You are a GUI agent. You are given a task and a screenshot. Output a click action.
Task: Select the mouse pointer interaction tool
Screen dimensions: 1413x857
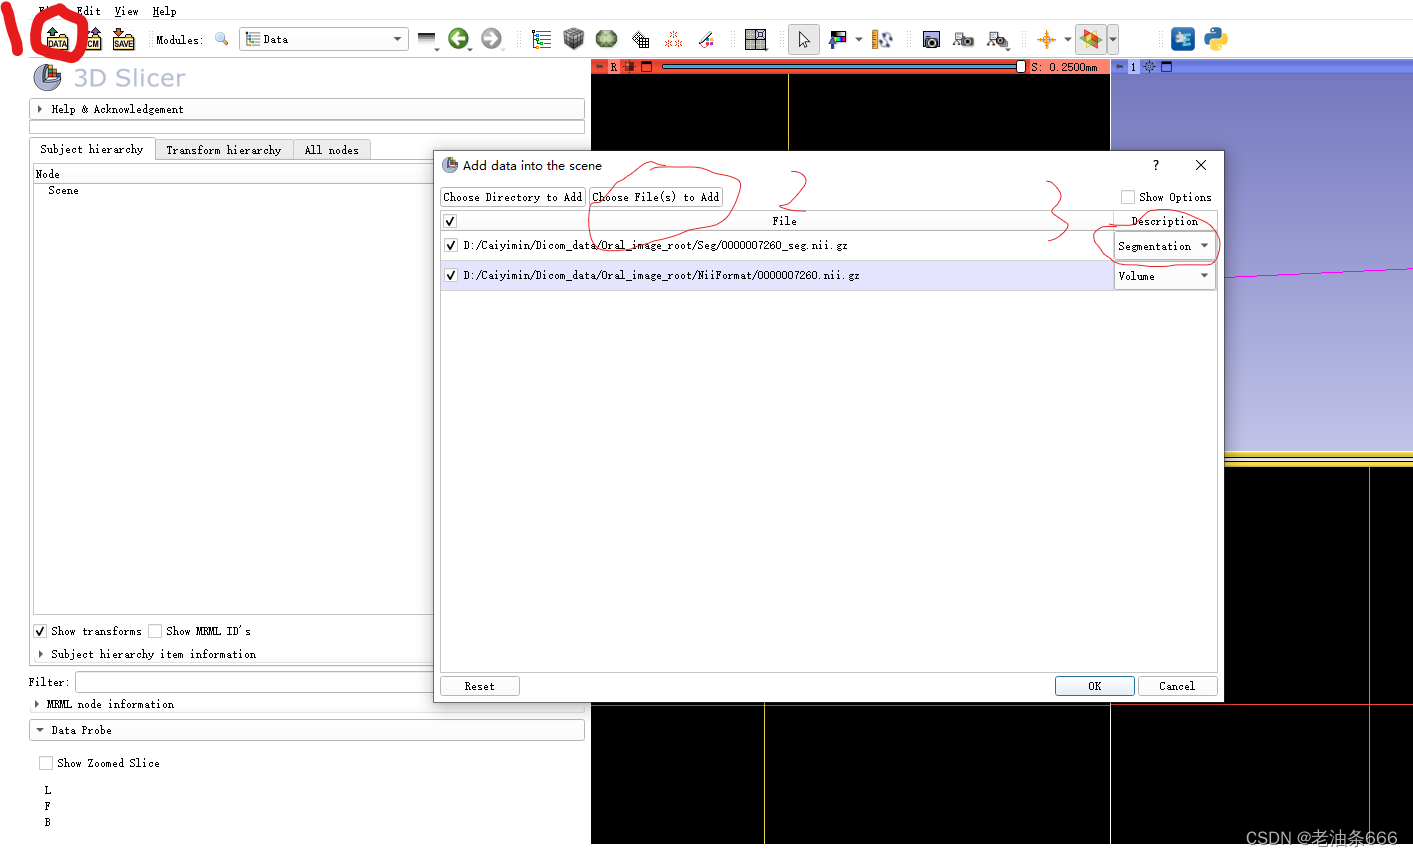(x=803, y=39)
